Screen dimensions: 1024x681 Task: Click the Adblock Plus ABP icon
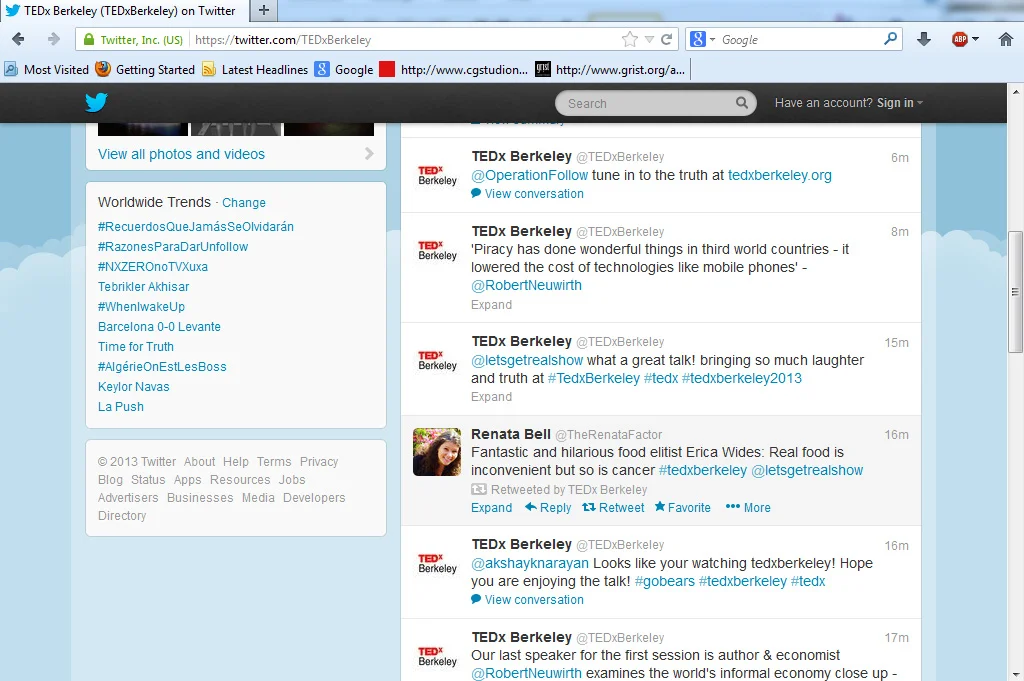coord(960,39)
